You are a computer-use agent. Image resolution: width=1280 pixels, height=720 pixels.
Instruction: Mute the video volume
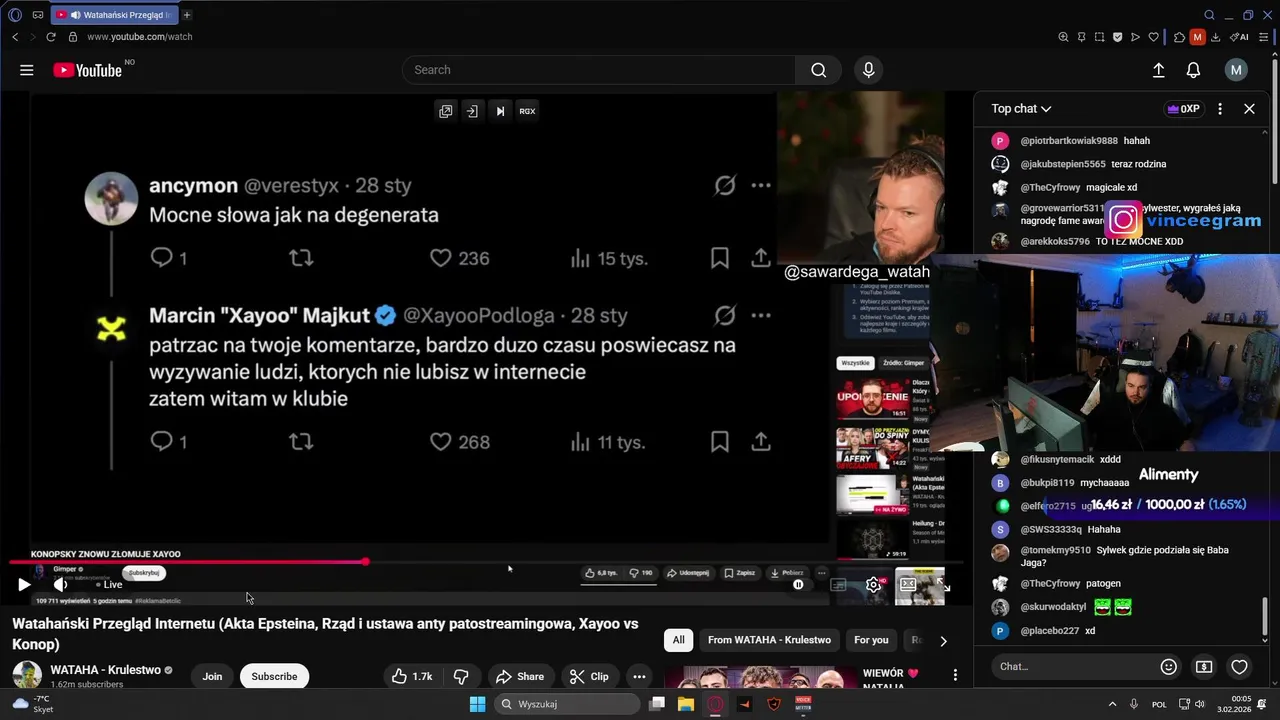click(60, 584)
